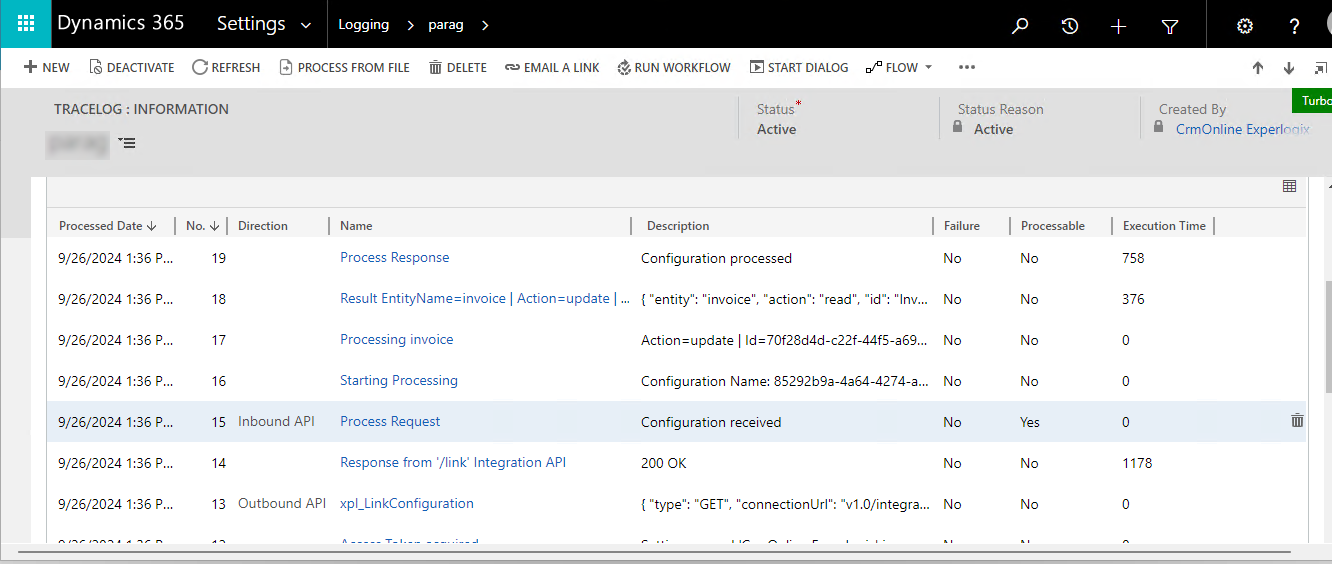Click the grid view icon above table
Image resolution: width=1332 pixels, height=564 pixels.
point(1290,186)
